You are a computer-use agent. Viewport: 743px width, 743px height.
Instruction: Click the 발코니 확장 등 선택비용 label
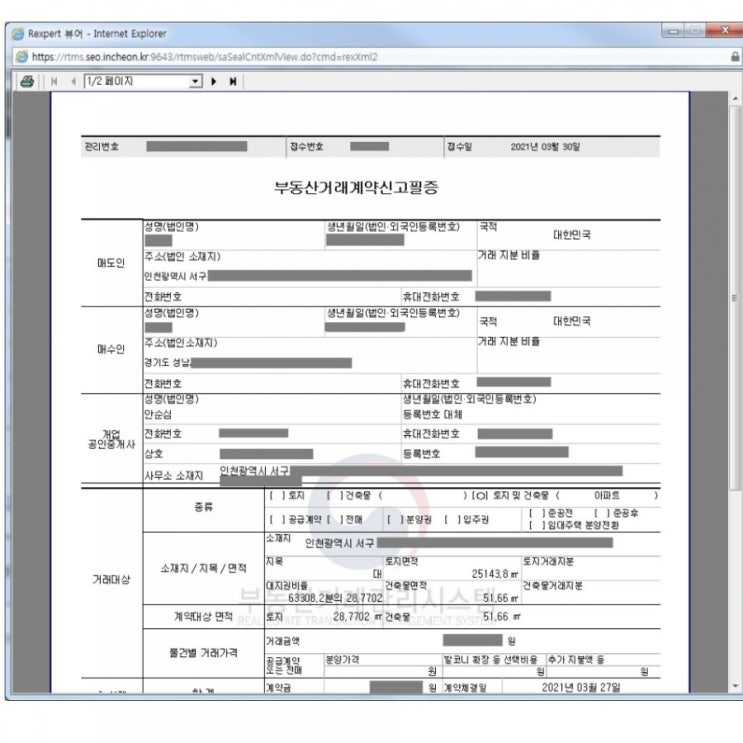point(490,660)
